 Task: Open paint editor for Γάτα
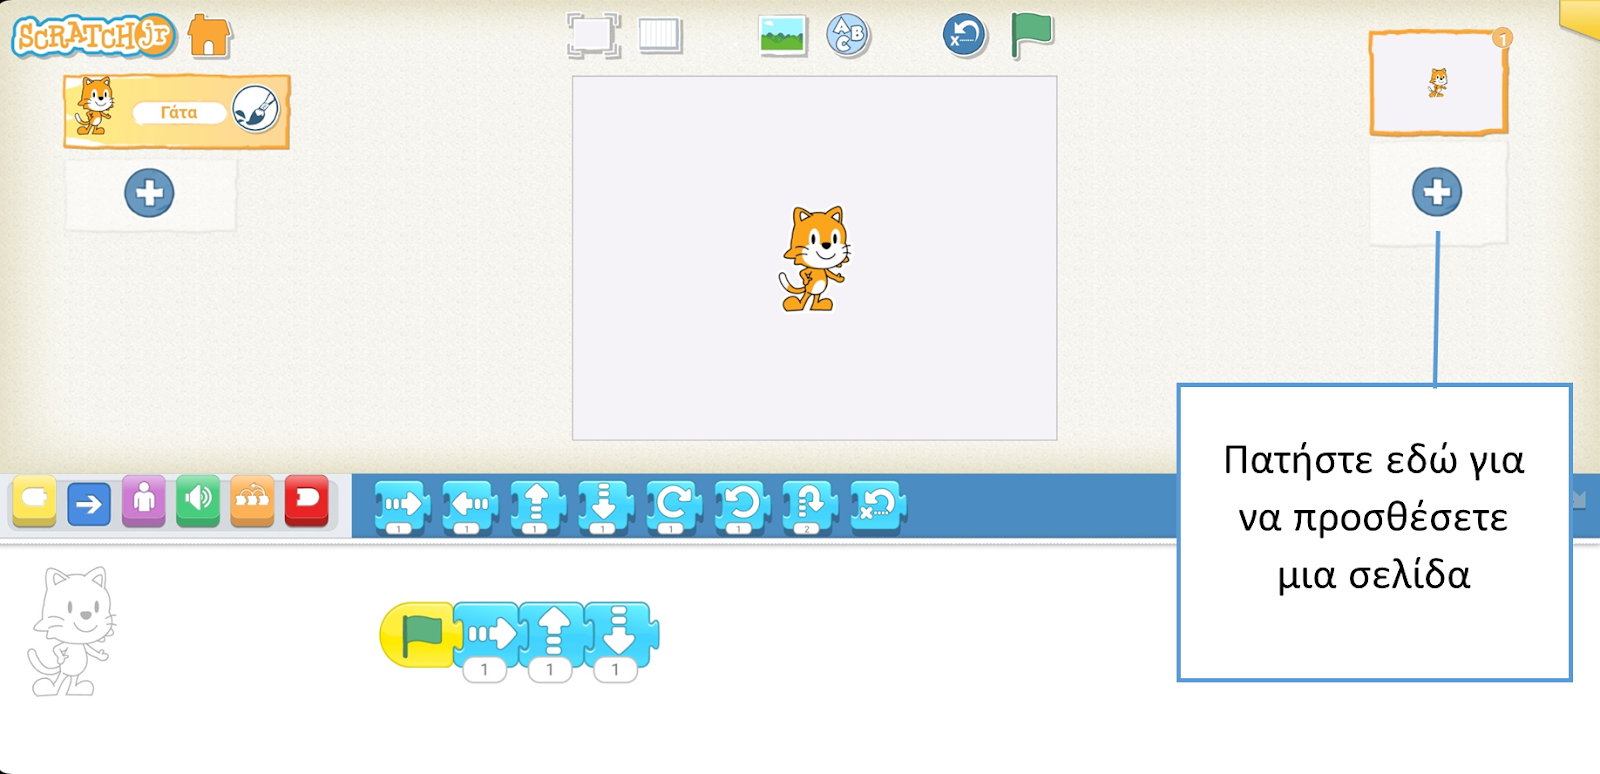256,109
